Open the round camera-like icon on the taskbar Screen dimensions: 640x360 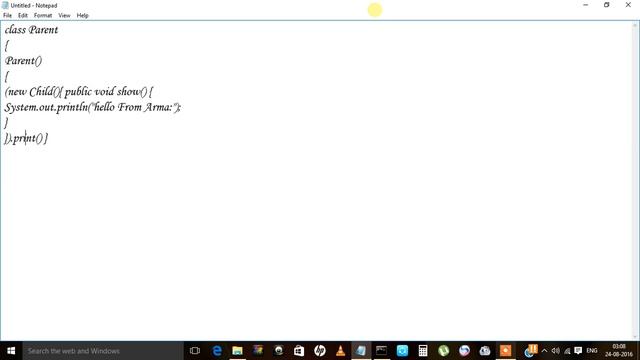pyautogui.click(x=279, y=351)
